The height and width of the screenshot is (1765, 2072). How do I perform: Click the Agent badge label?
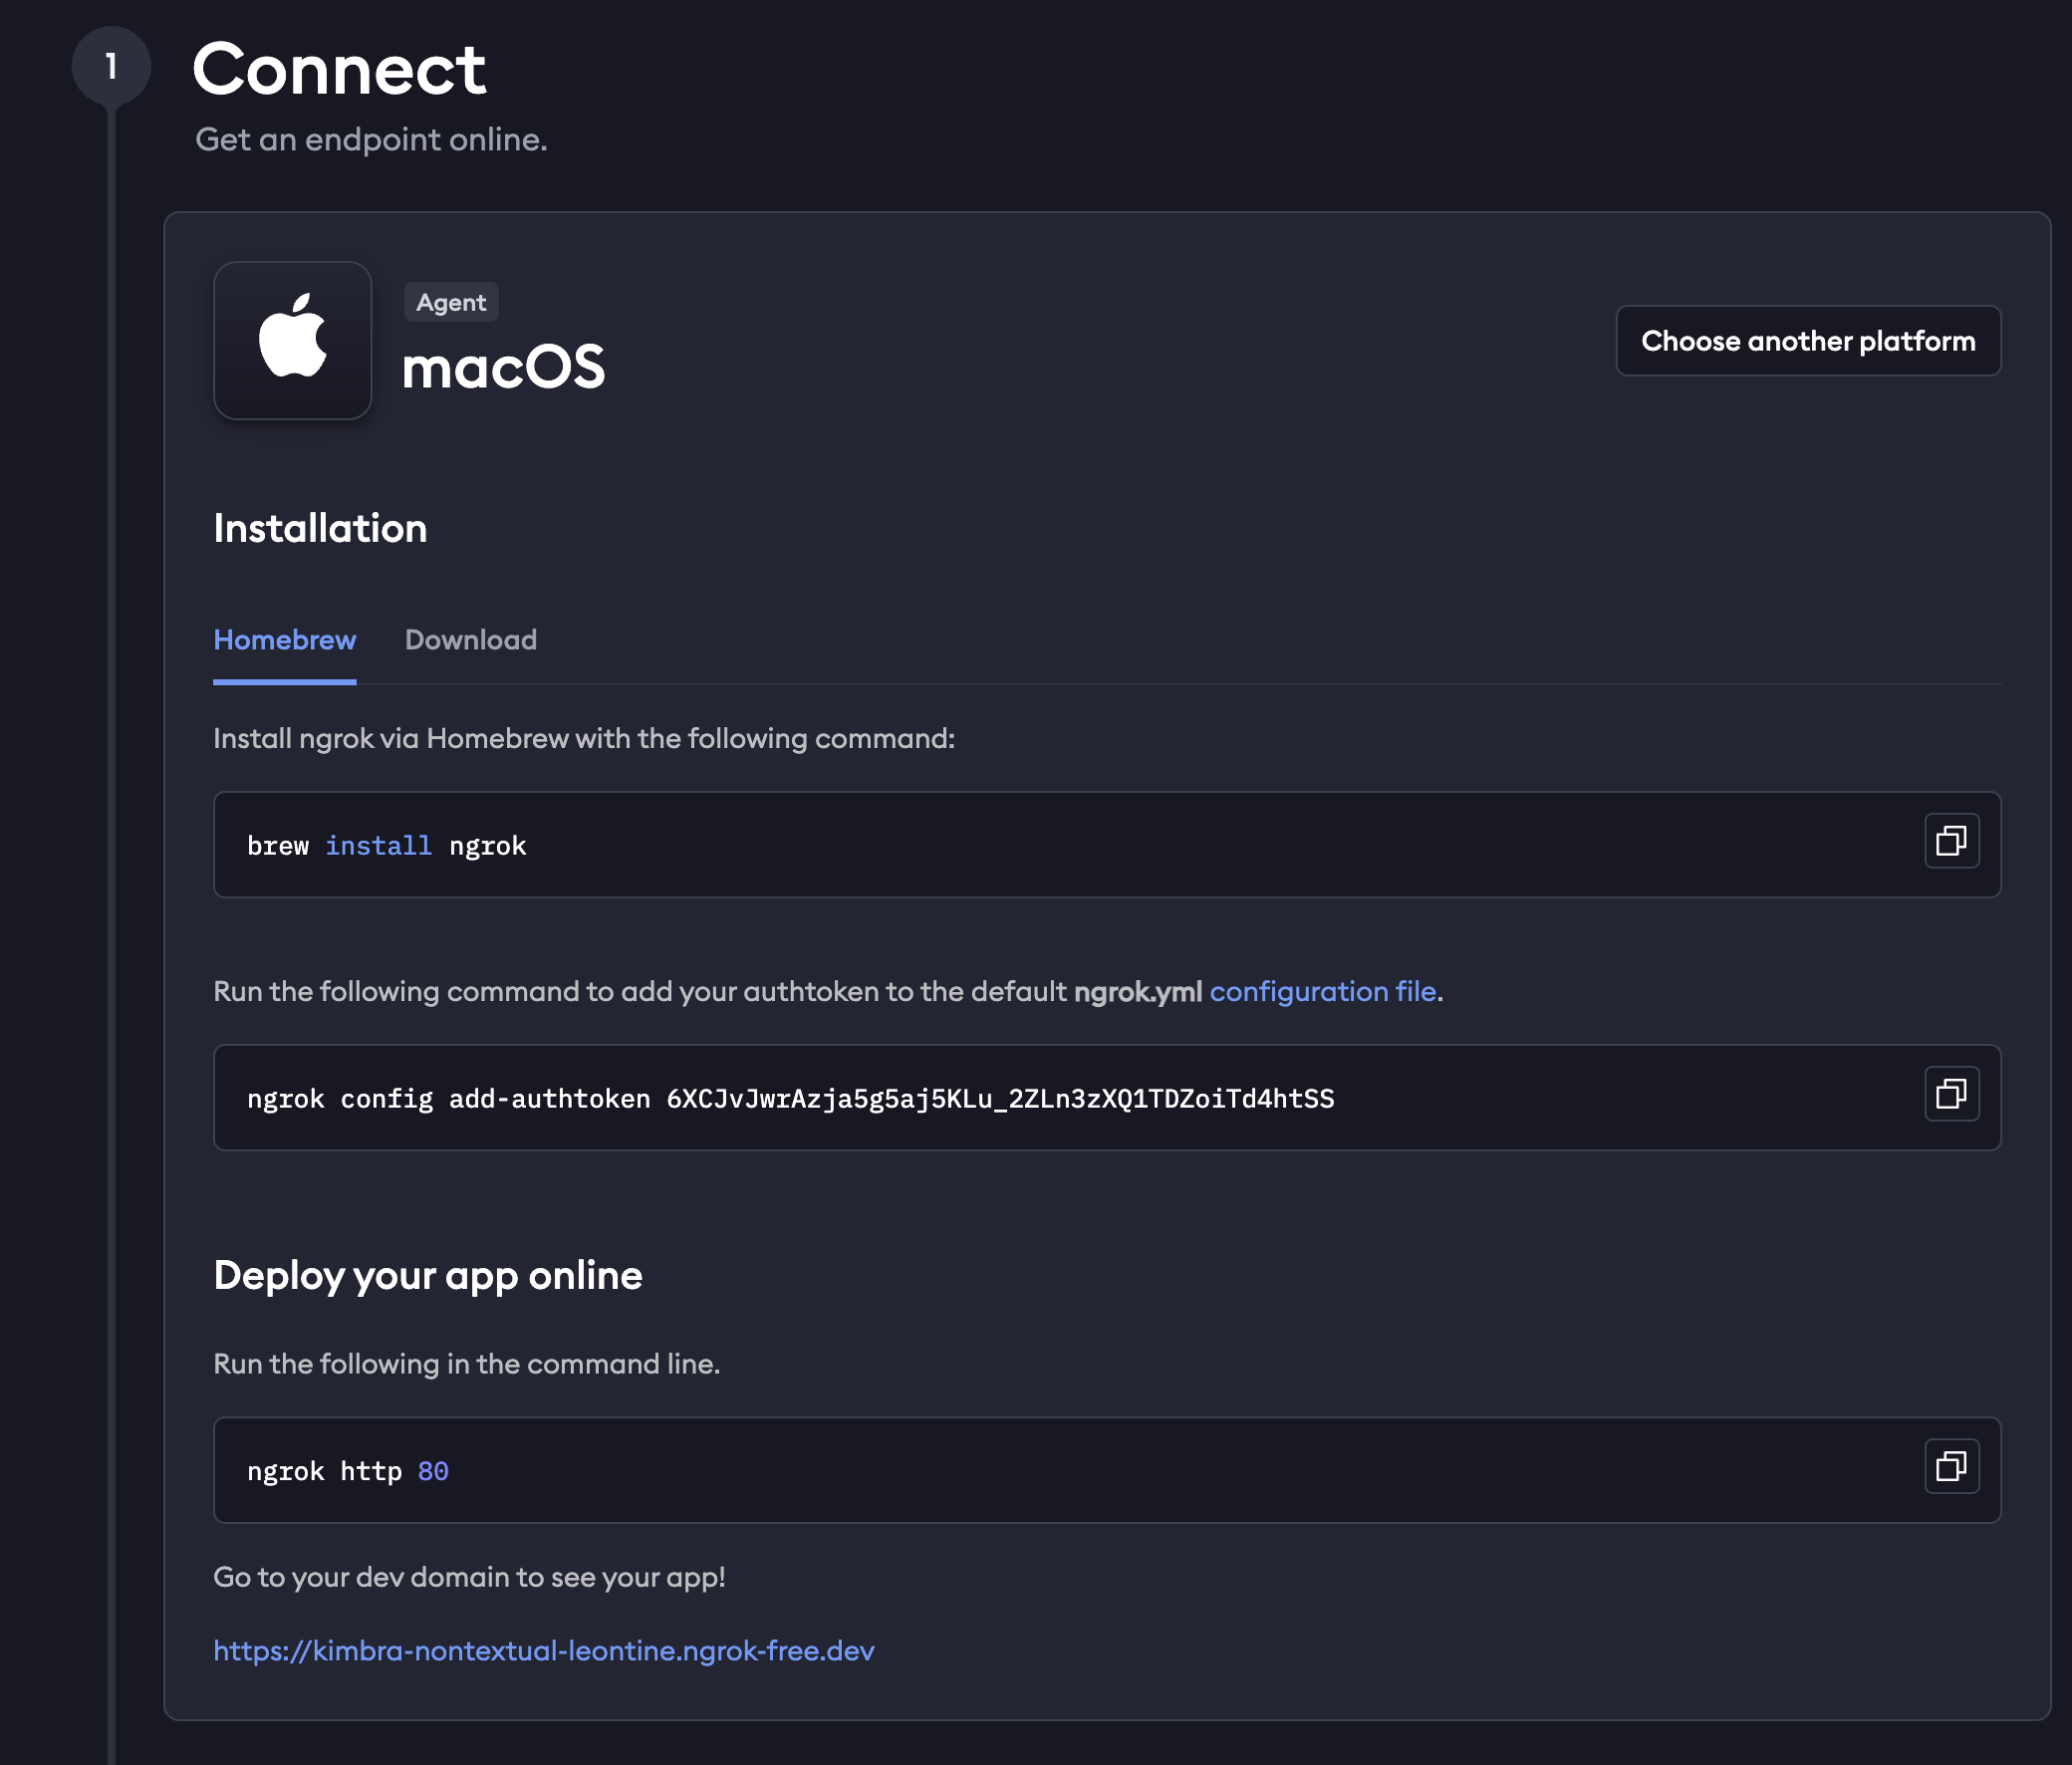coord(451,302)
